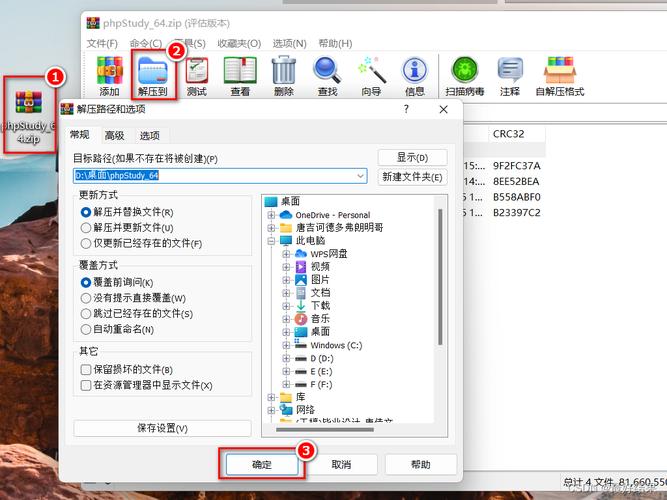Open the 收藏夹(O) menu
Viewport: 667px width, 500px height.
(x=239, y=43)
